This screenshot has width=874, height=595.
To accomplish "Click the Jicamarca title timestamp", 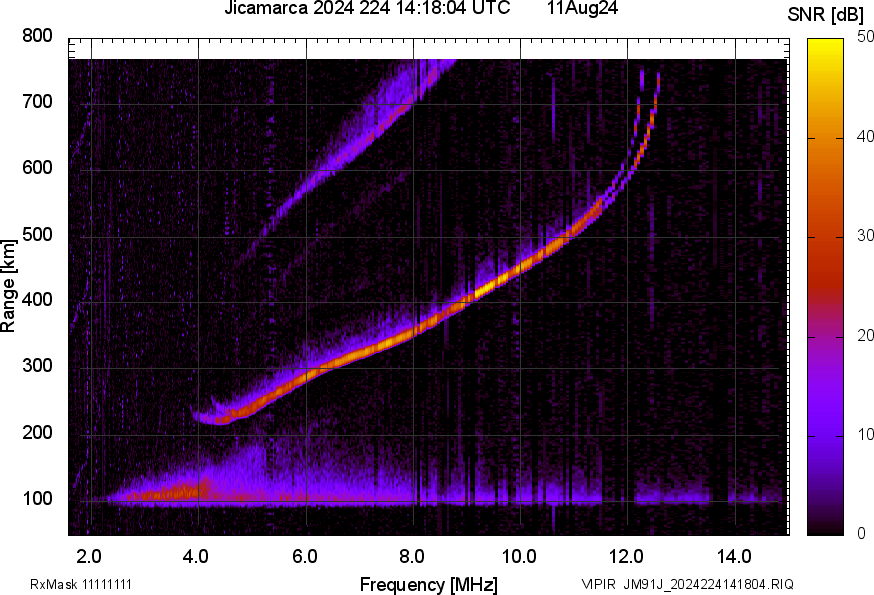I will (367, 8).
